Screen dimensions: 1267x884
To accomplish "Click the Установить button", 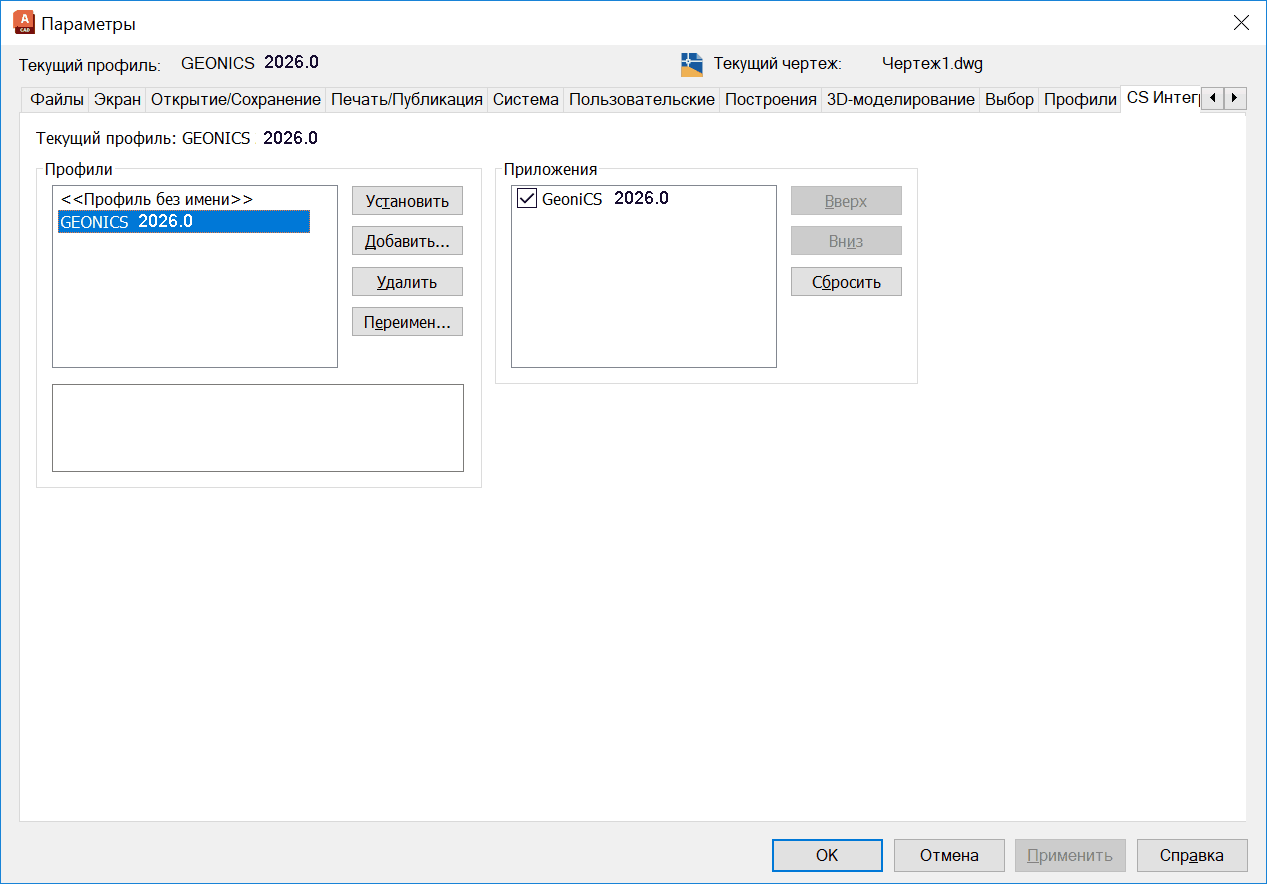I will tap(407, 201).
